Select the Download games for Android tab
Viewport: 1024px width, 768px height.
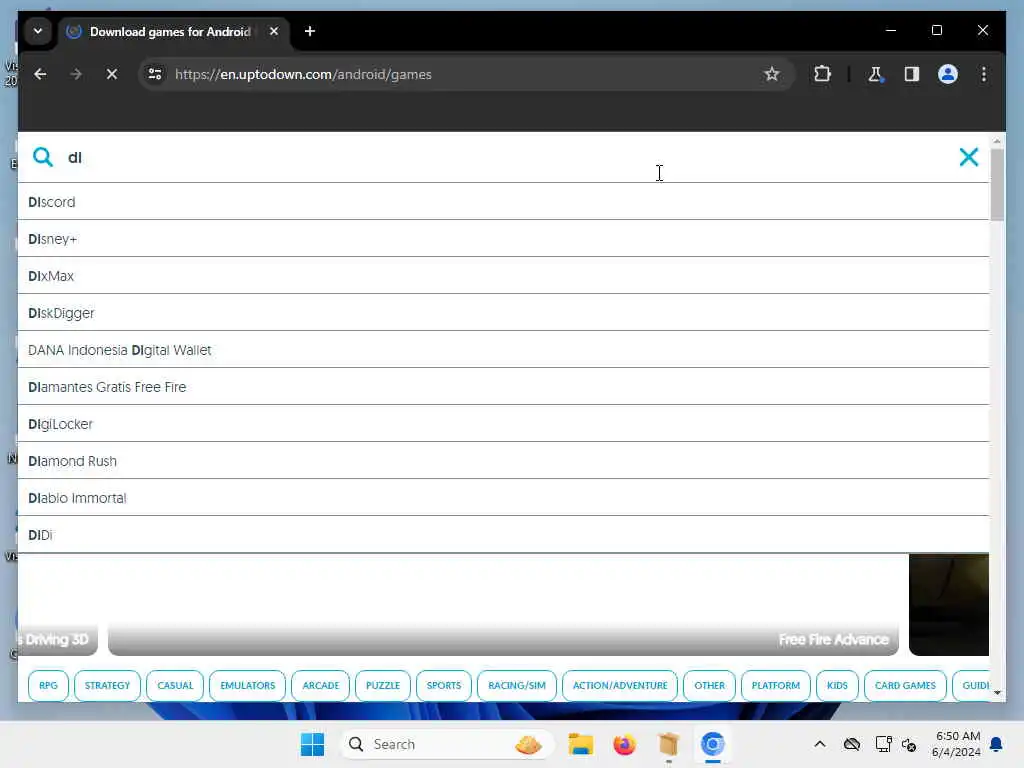(175, 31)
